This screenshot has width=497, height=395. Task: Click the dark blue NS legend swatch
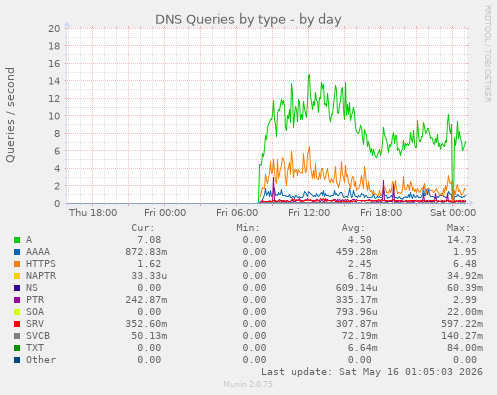tap(17, 288)
